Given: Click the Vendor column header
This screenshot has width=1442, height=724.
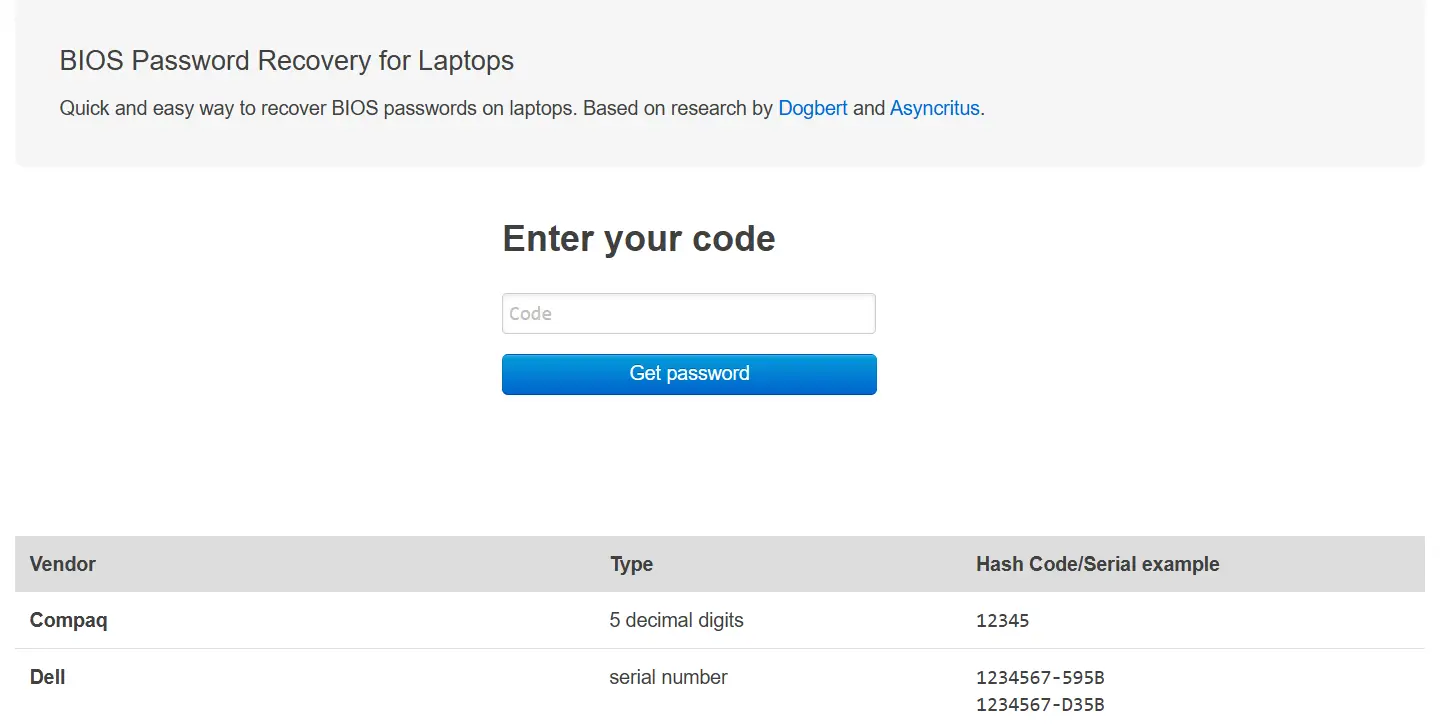Looking at the screenshot, I should pyautogui.click(x=63, y=564).
